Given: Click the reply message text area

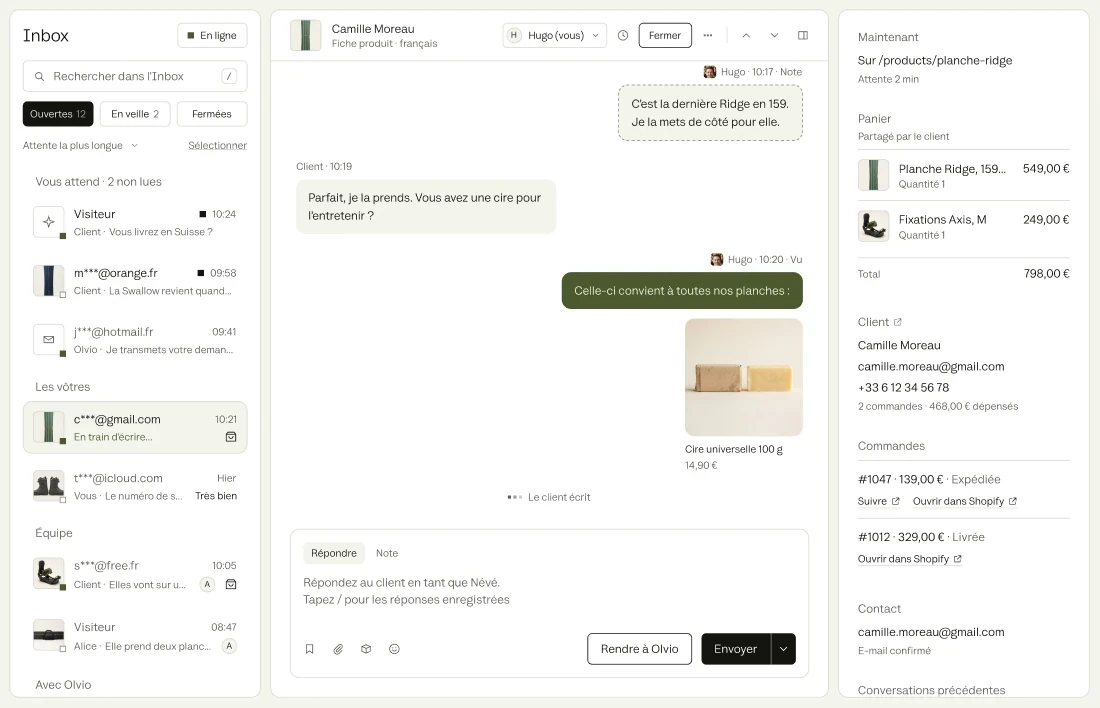Looking at the screenshot, I should click(x=549, y=592).
